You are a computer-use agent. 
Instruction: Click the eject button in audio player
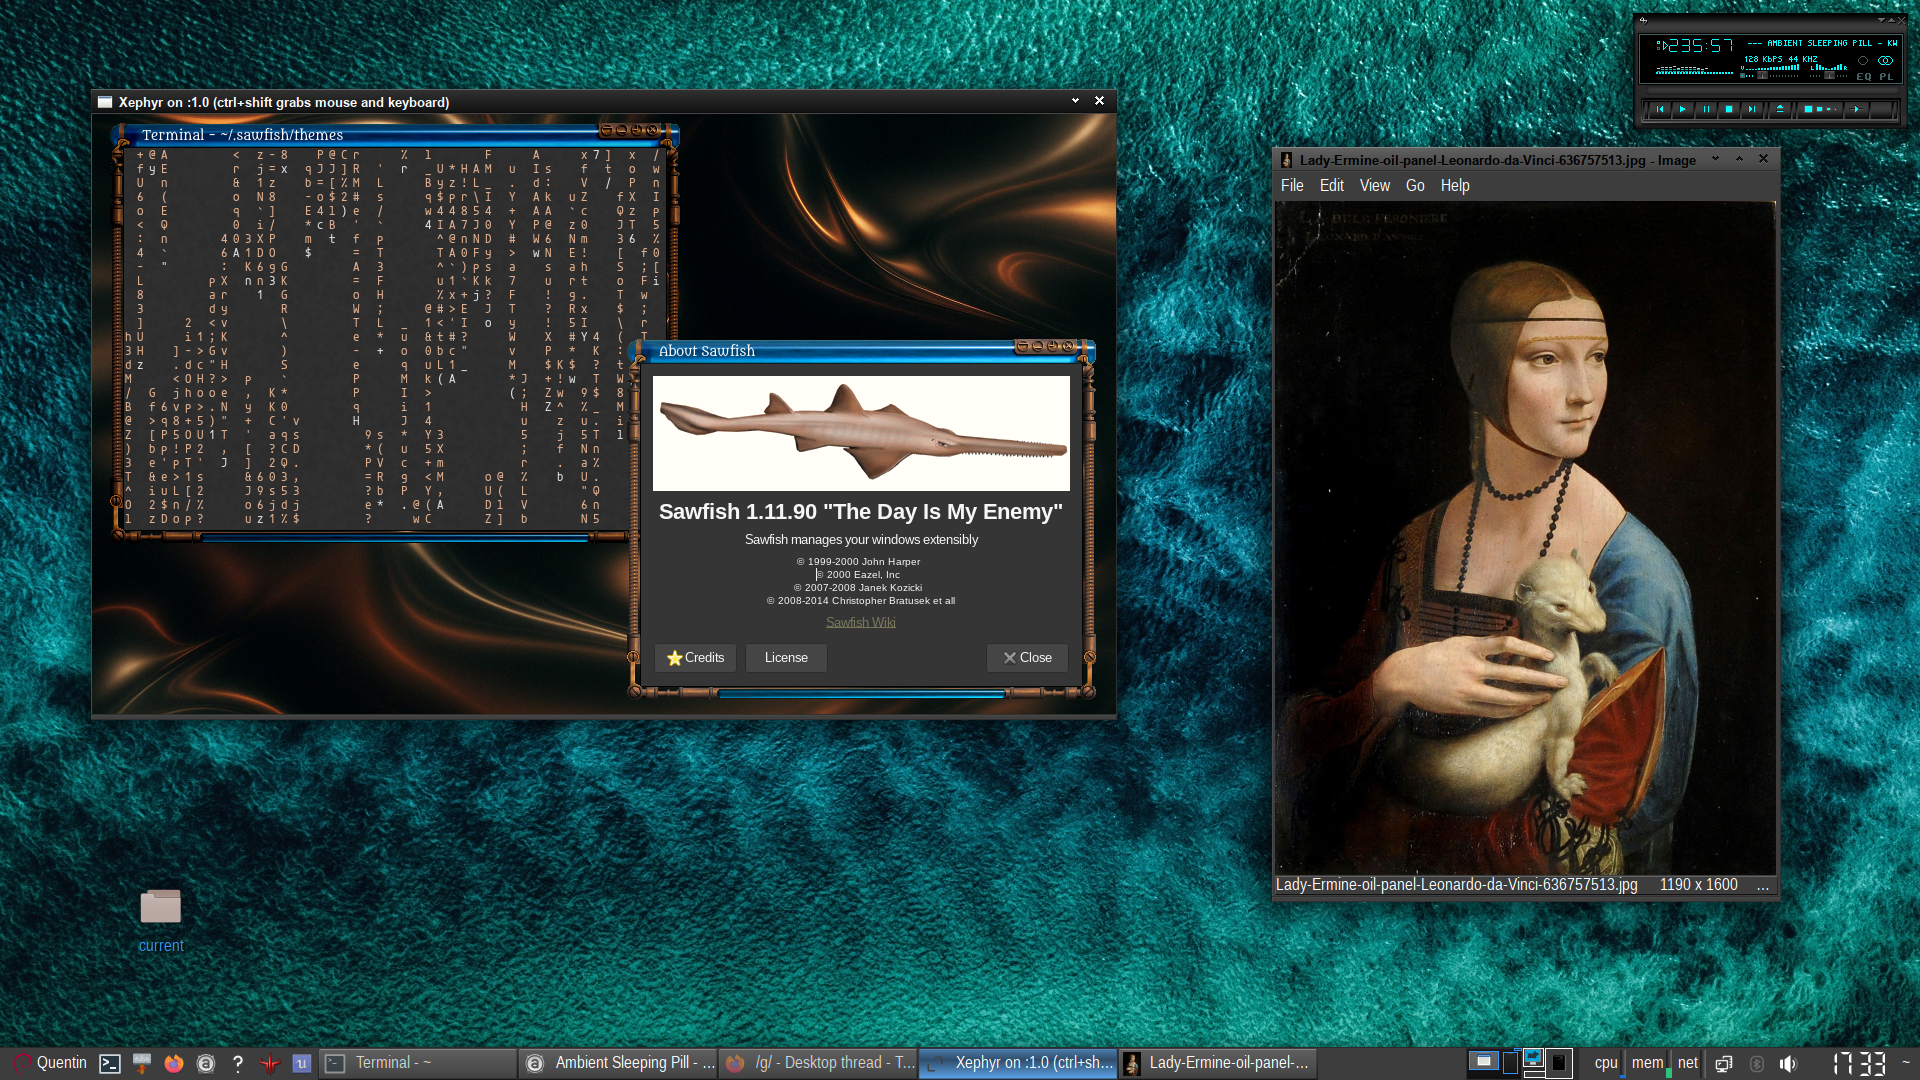pyautogui.click(x=1780, y=109)
